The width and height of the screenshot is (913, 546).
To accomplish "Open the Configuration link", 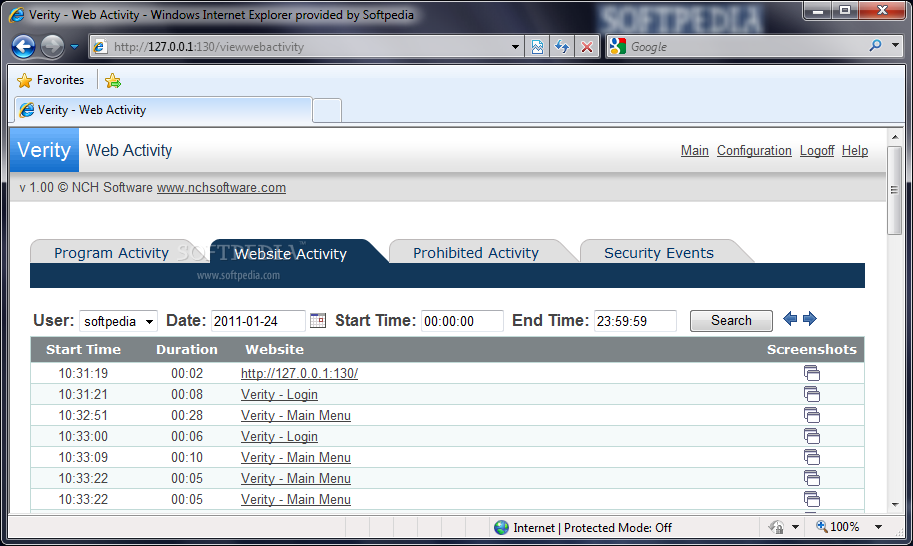I will [754, 151].
